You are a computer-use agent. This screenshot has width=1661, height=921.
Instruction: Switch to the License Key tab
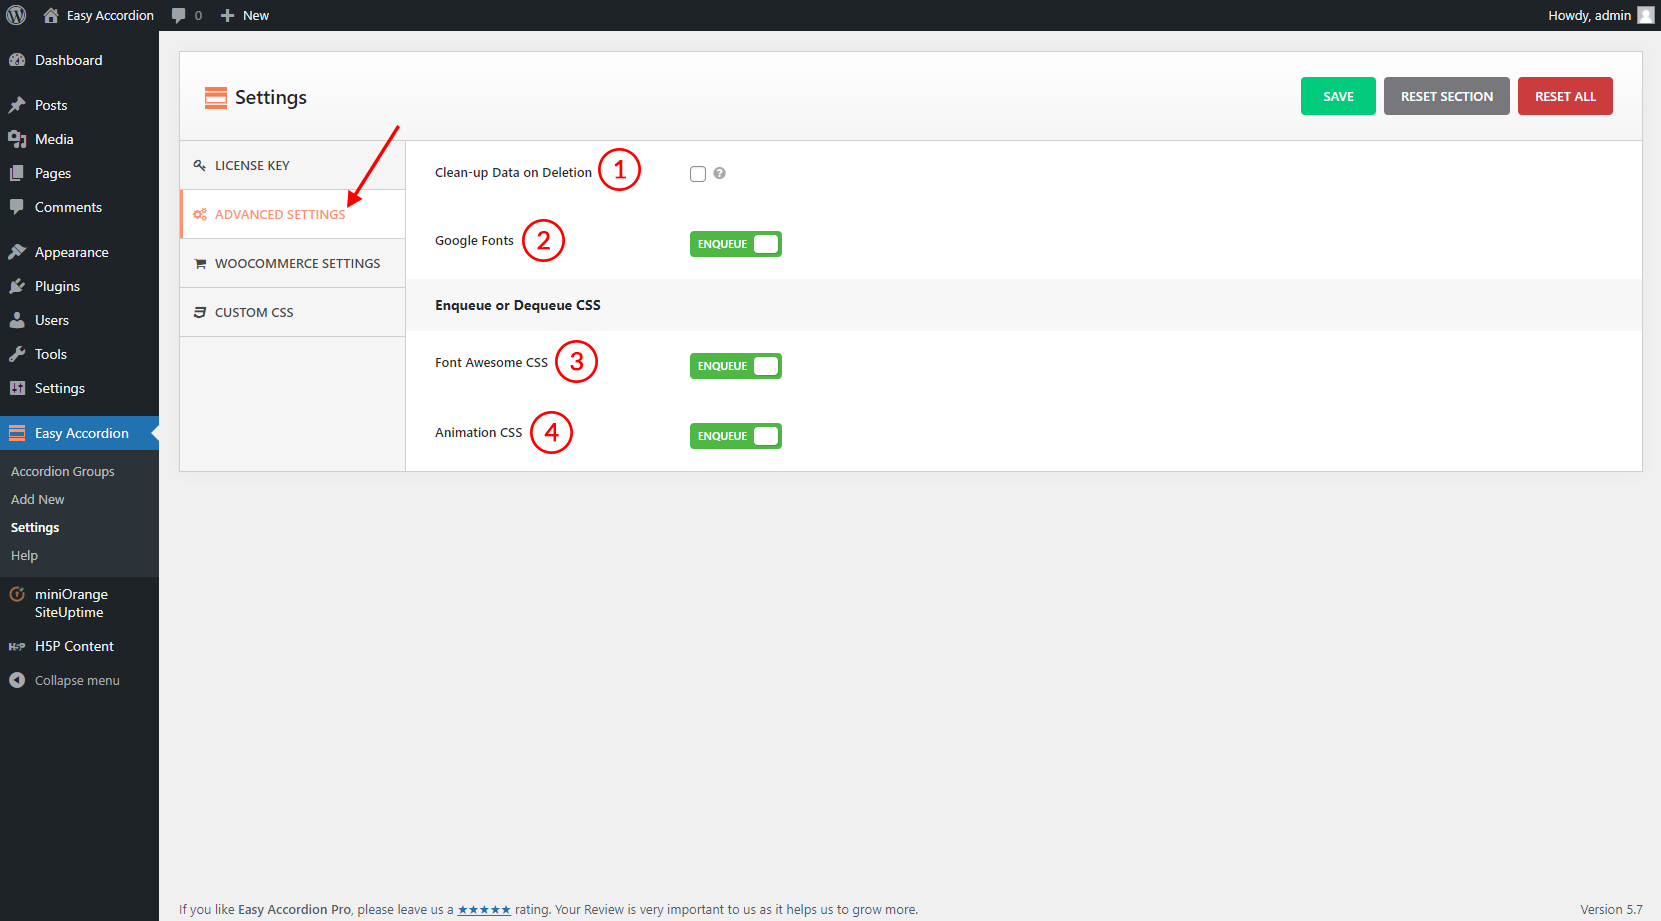252,165
